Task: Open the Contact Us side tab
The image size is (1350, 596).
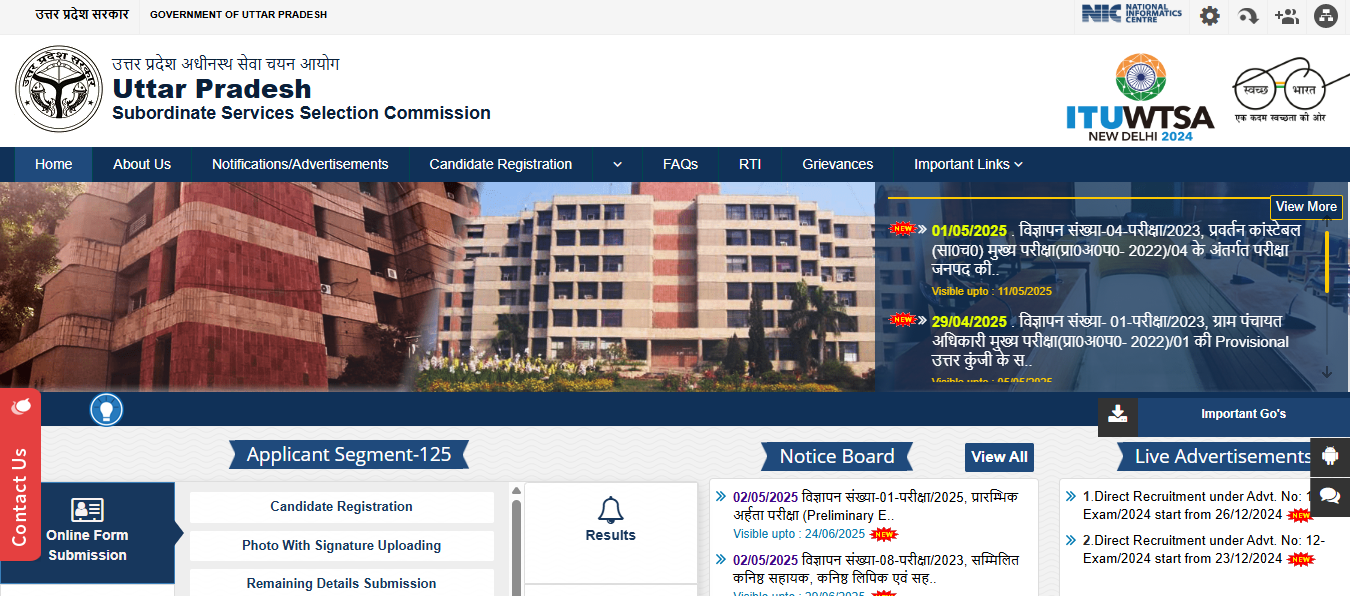Action: [x=20, y=476]
